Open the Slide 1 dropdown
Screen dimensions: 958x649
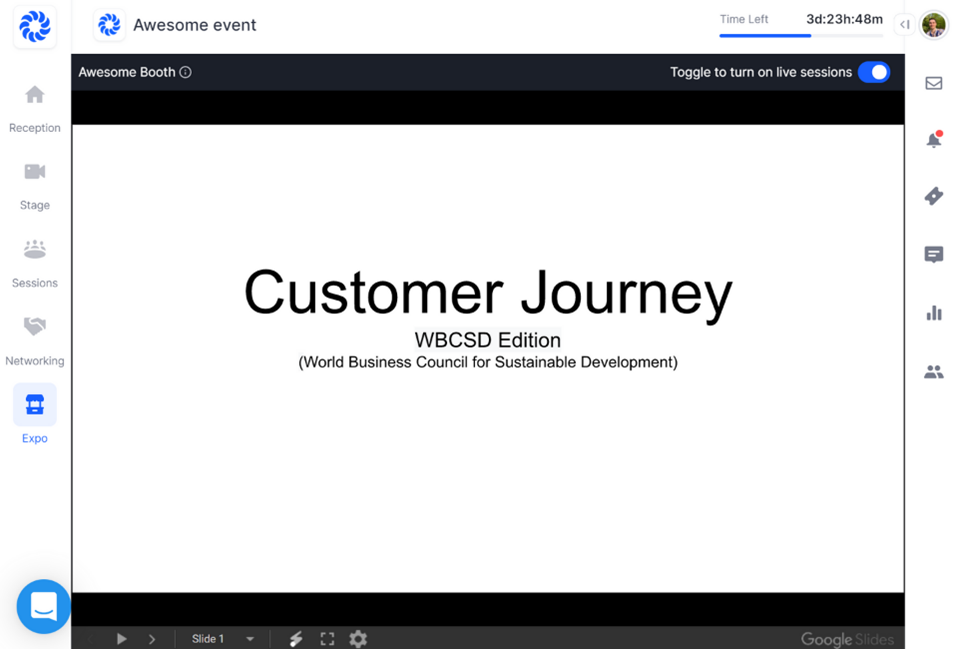click(x=222, y=639)
